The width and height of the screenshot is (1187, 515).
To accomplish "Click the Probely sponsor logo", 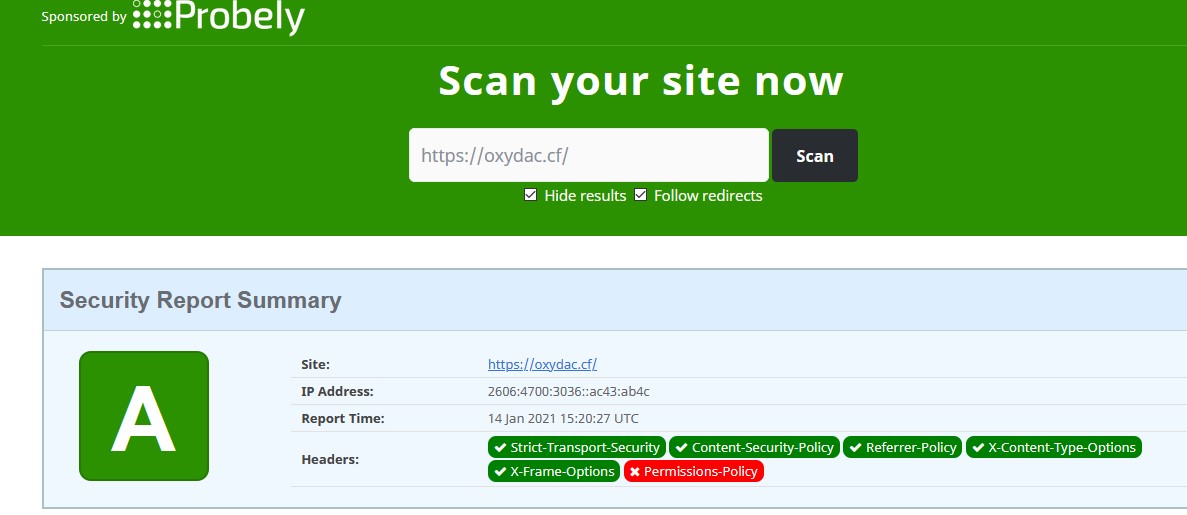I will click(219, 16).
